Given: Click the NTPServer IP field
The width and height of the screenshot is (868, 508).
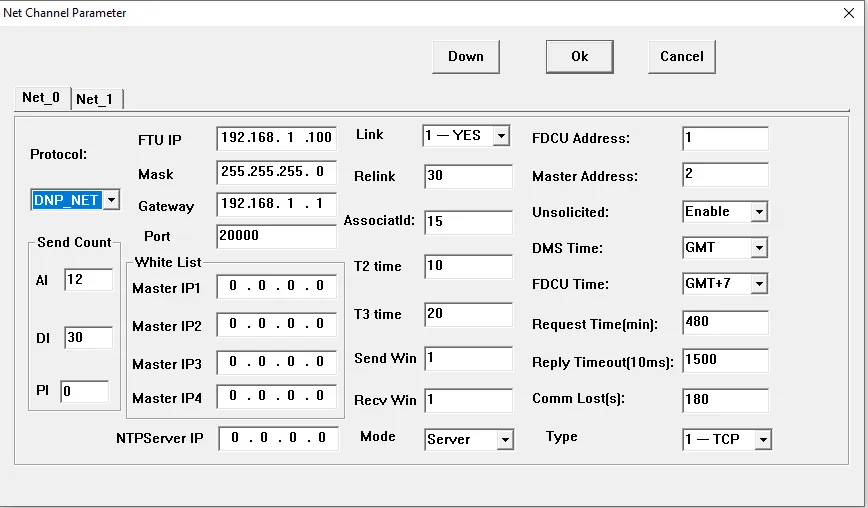Looking at the screenshot, I should (278, 438).
